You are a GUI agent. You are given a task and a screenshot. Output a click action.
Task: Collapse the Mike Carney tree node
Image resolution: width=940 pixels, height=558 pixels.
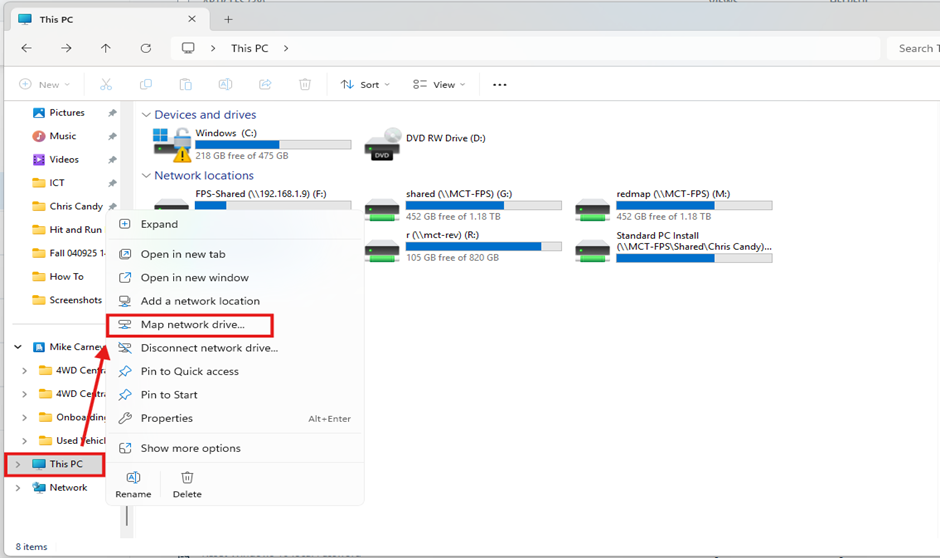18,347
